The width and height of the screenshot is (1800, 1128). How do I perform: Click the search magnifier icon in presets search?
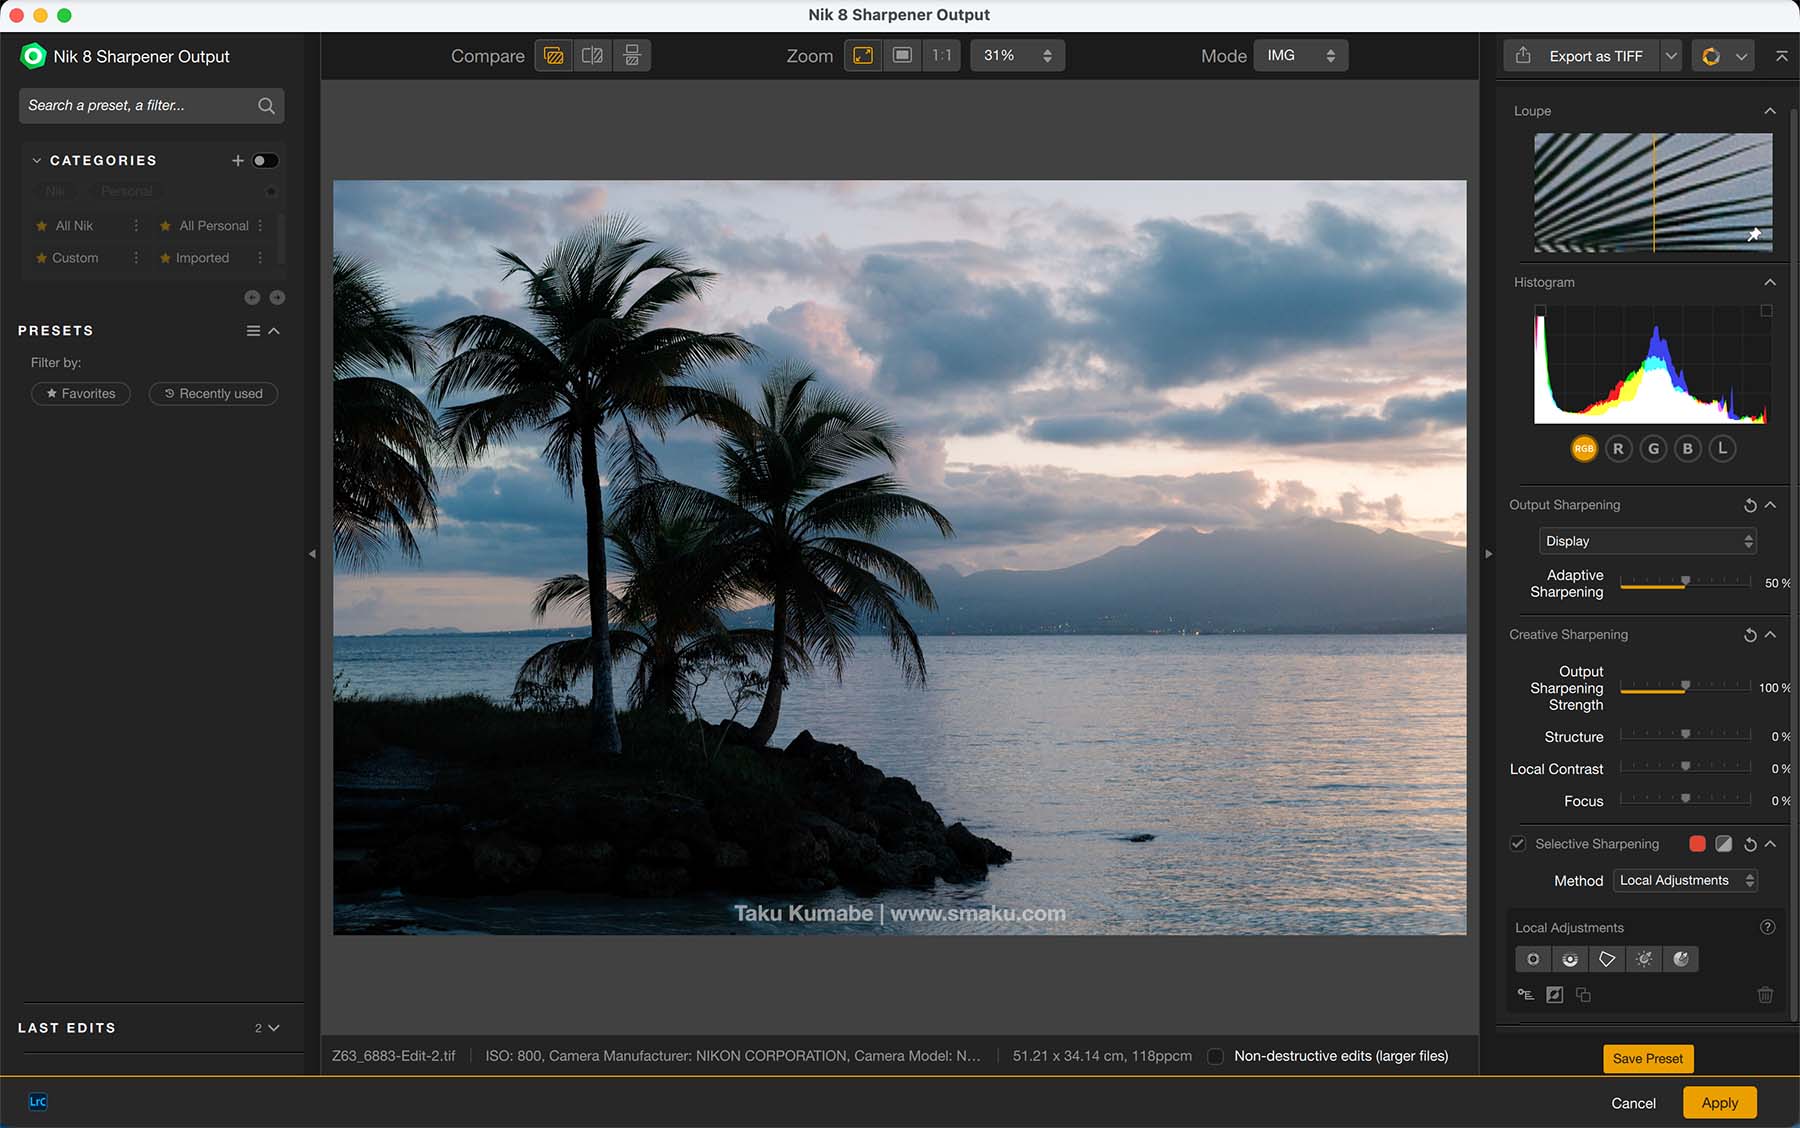pos(266,106)
